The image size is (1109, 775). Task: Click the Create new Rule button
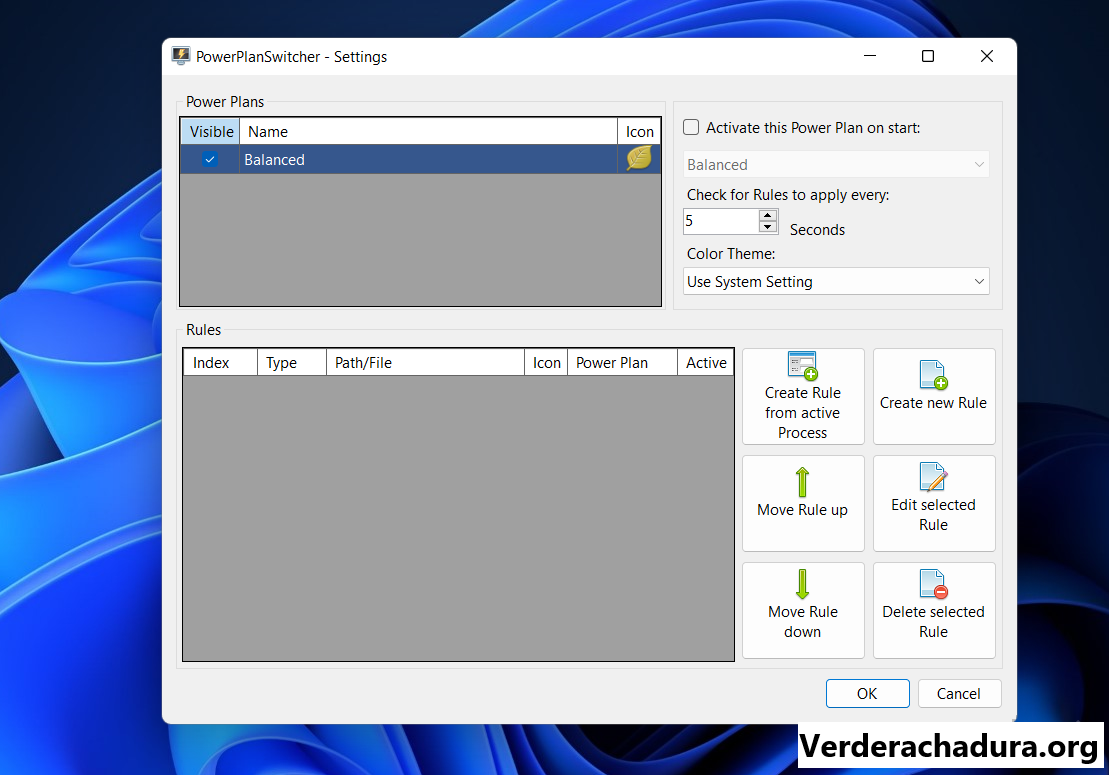[934, 396]
